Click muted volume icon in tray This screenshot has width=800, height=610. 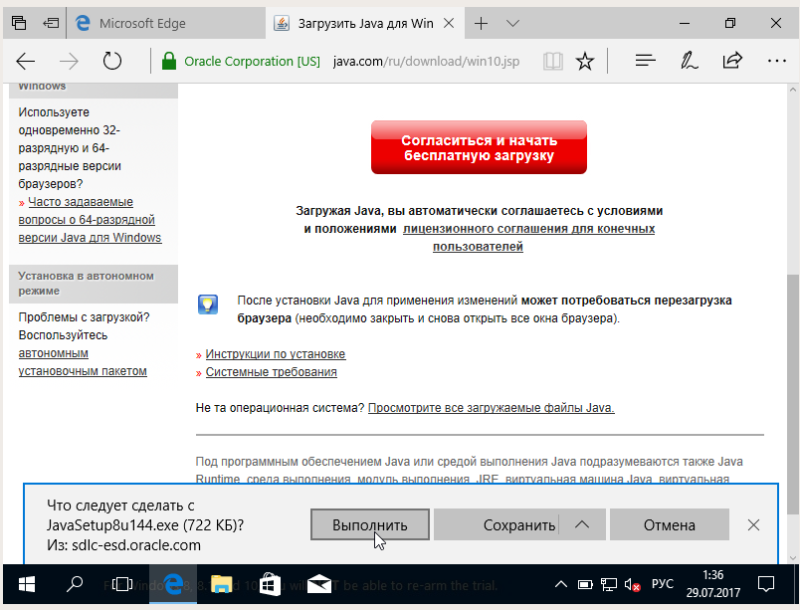tap(632, 585)
